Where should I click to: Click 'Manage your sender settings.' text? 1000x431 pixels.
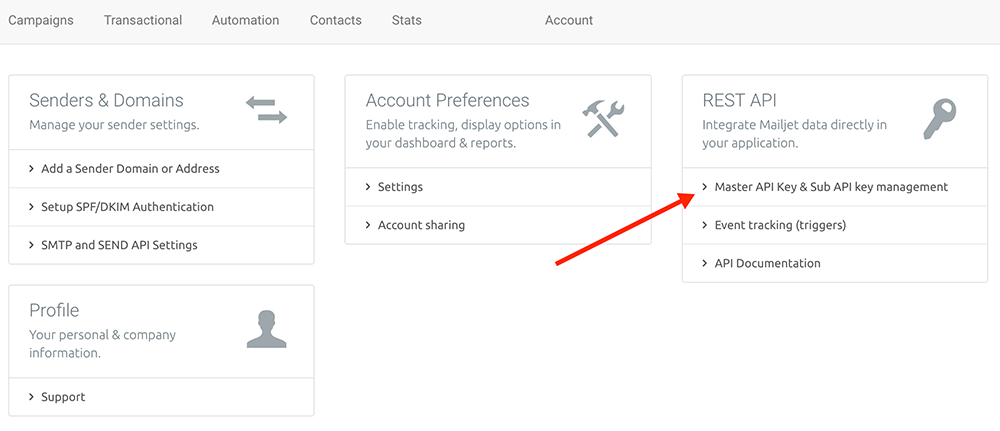pyautogui.click(x=114, y=125)
